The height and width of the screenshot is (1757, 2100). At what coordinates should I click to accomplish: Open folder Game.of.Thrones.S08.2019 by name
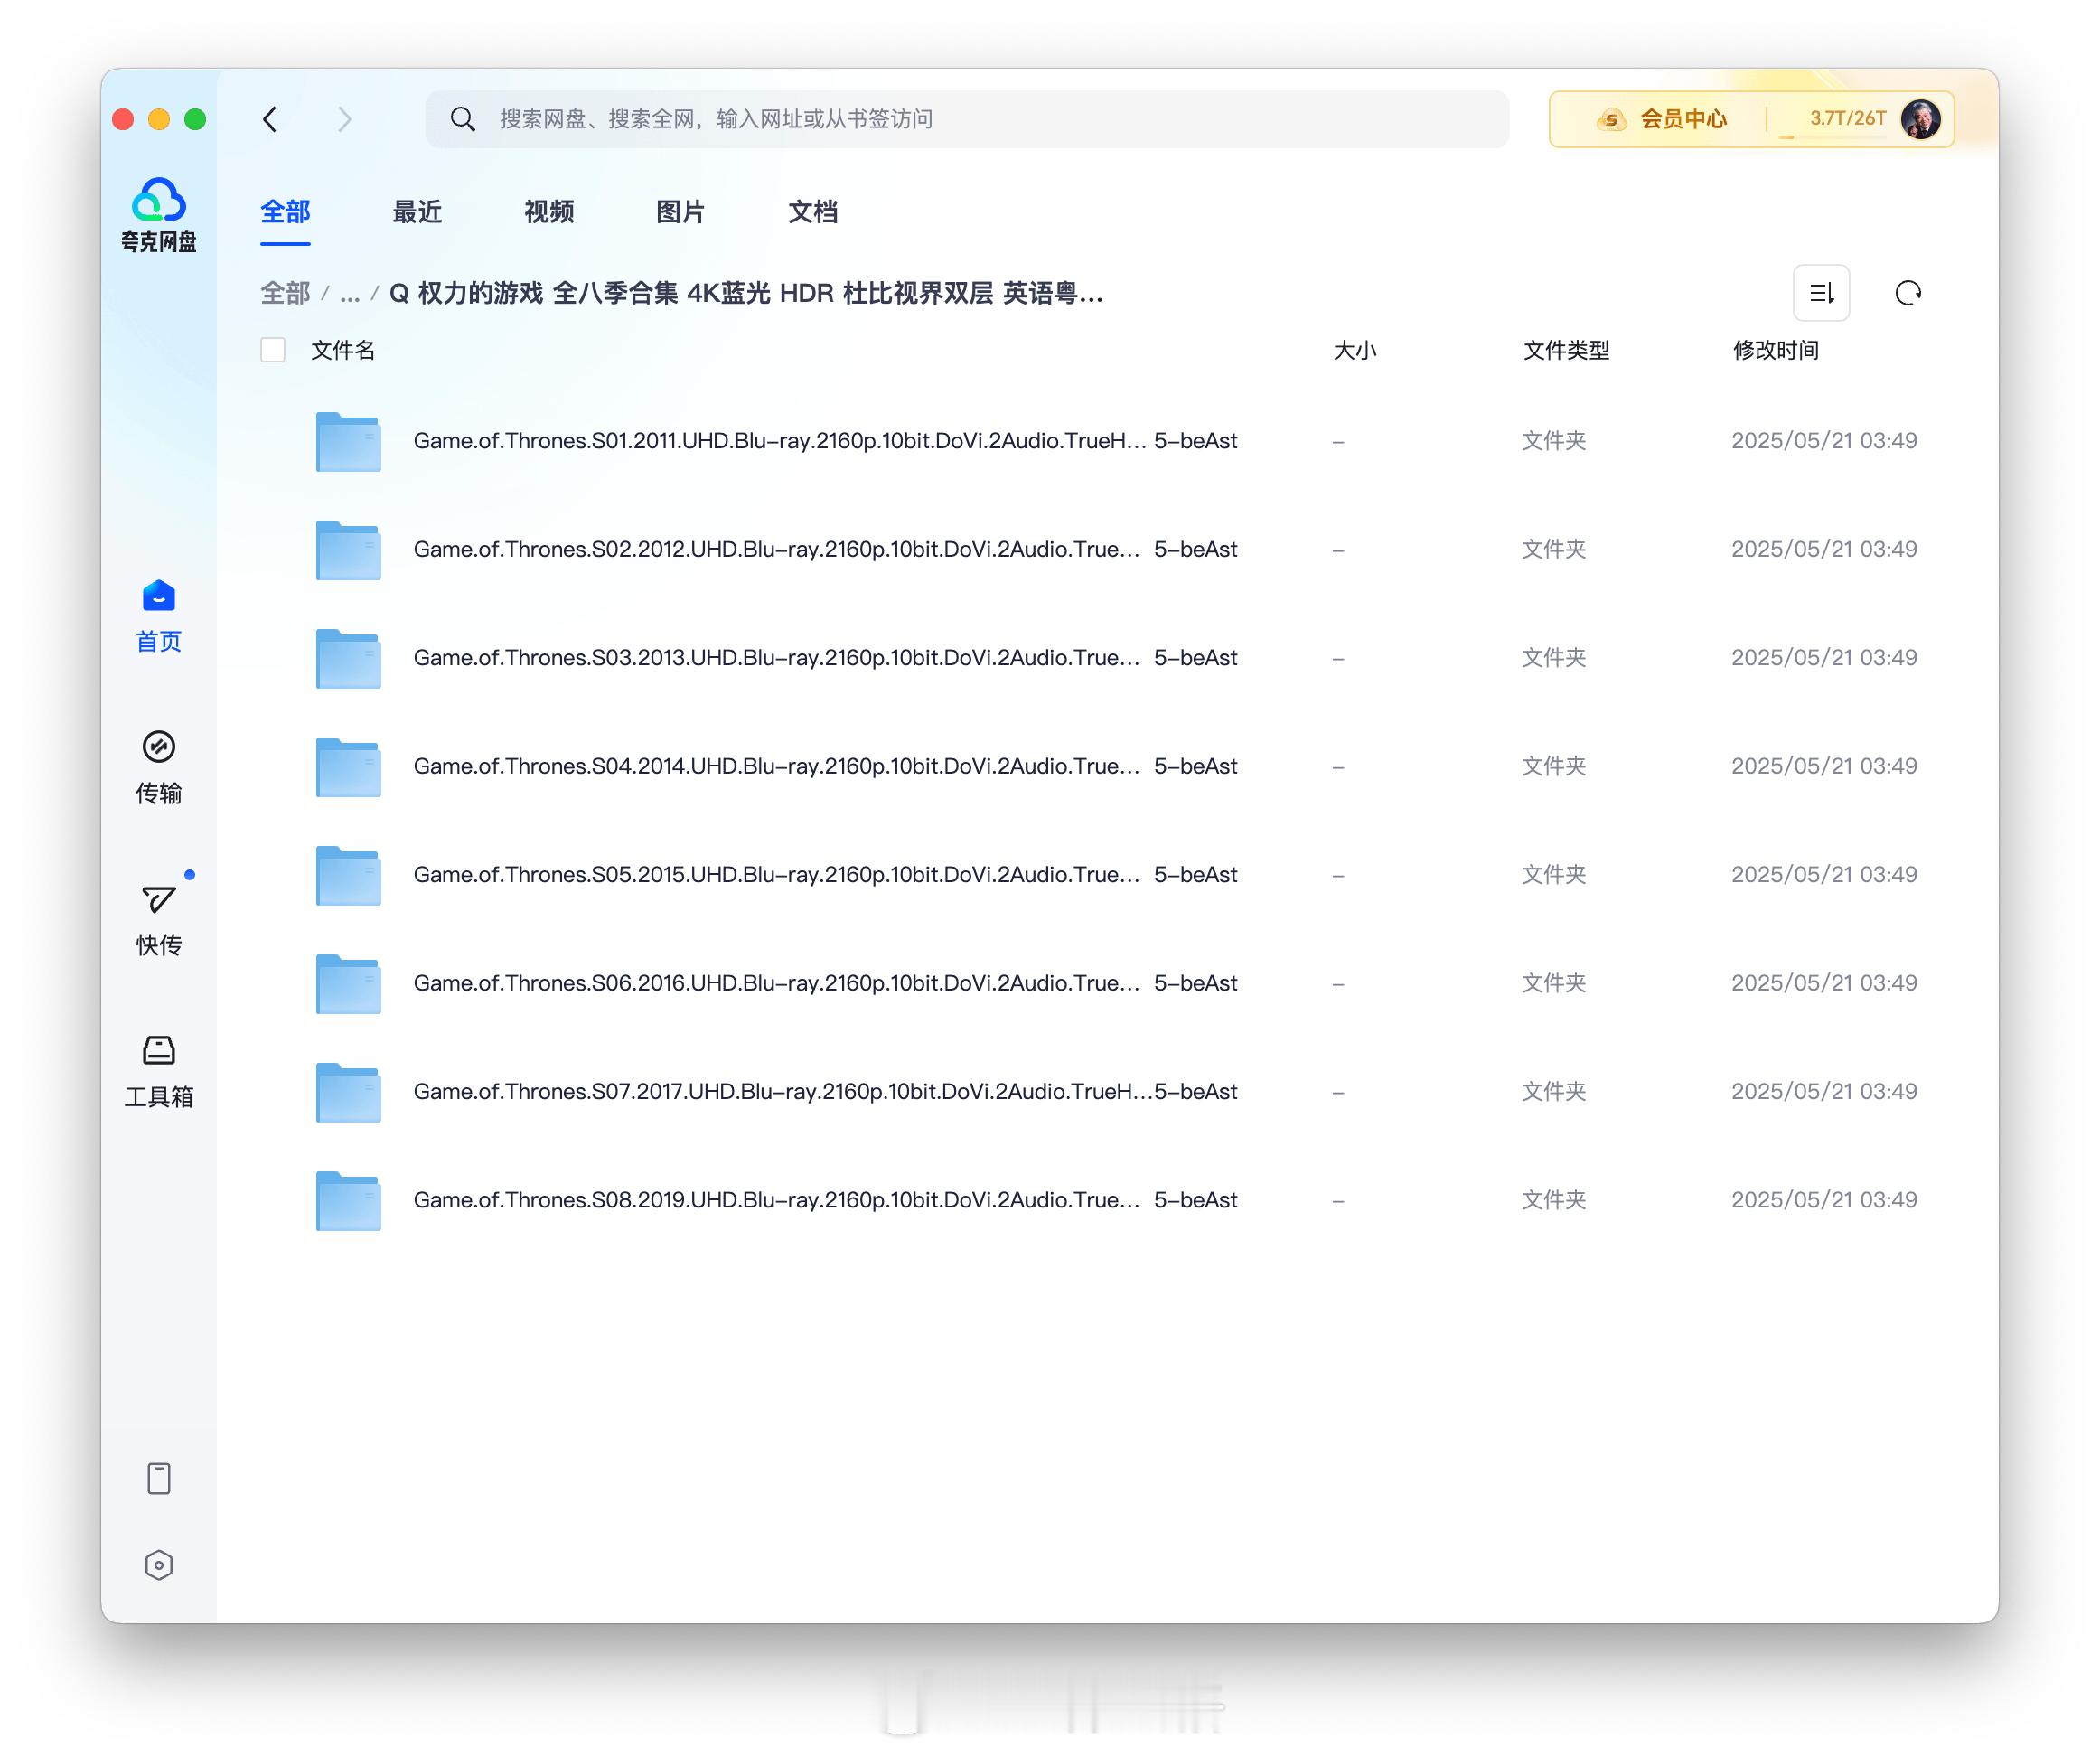pyautogui.click(x=825, y=1201)
